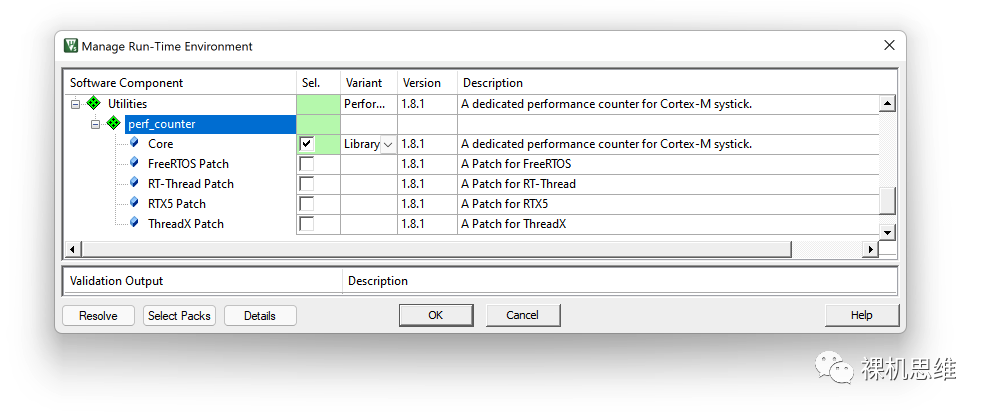Screen dimensions: 988x412
Task: Uncheck the Core component checkbox
Action: [307, 144]
